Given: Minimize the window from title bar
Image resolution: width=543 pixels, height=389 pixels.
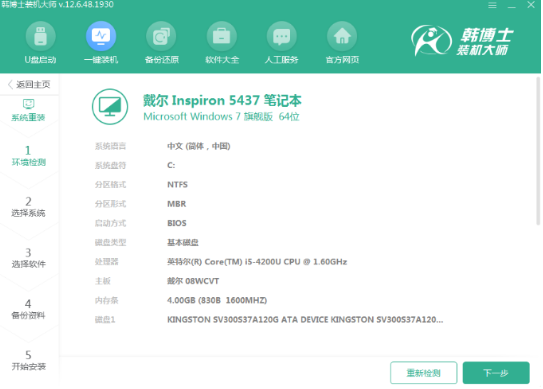Looking at the screenshot, I should point(511,6).
